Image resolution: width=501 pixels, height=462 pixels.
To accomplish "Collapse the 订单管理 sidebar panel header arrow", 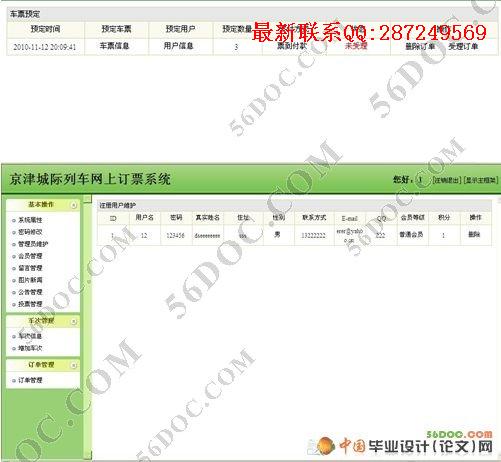I will pos(74,365).
